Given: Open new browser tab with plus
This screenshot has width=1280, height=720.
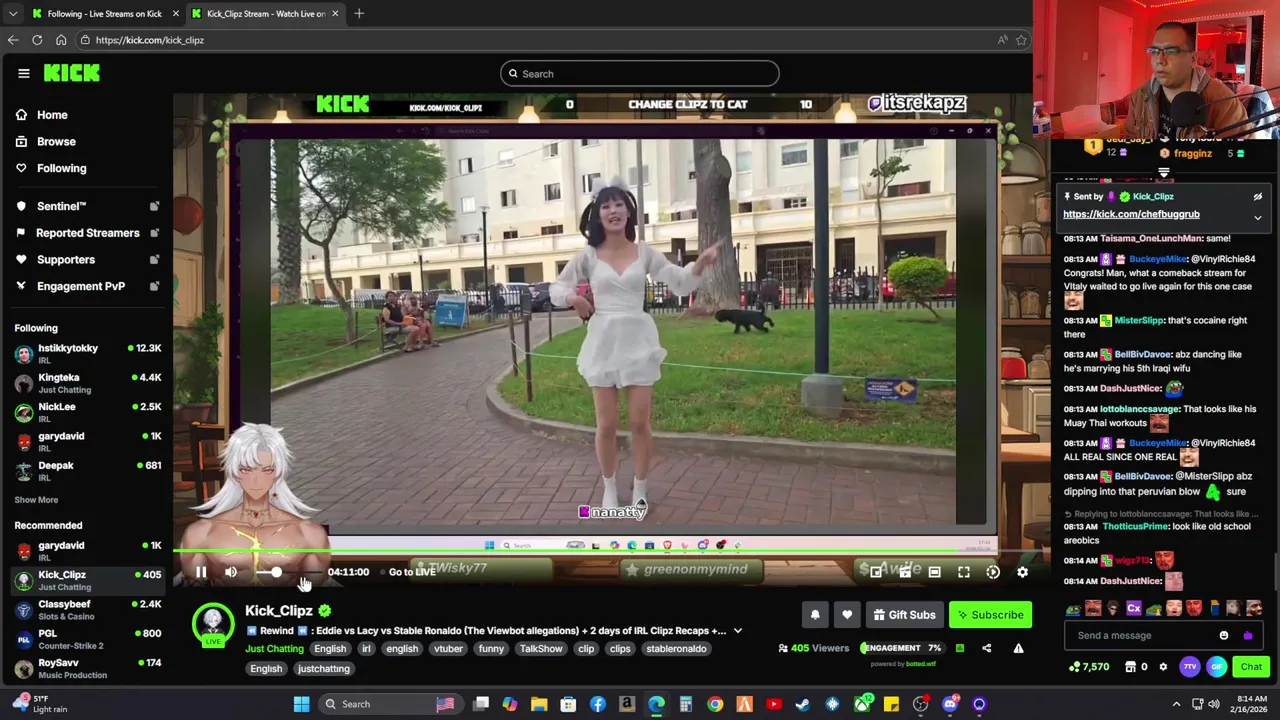Looking at the screenshot, I should (359, 14).
